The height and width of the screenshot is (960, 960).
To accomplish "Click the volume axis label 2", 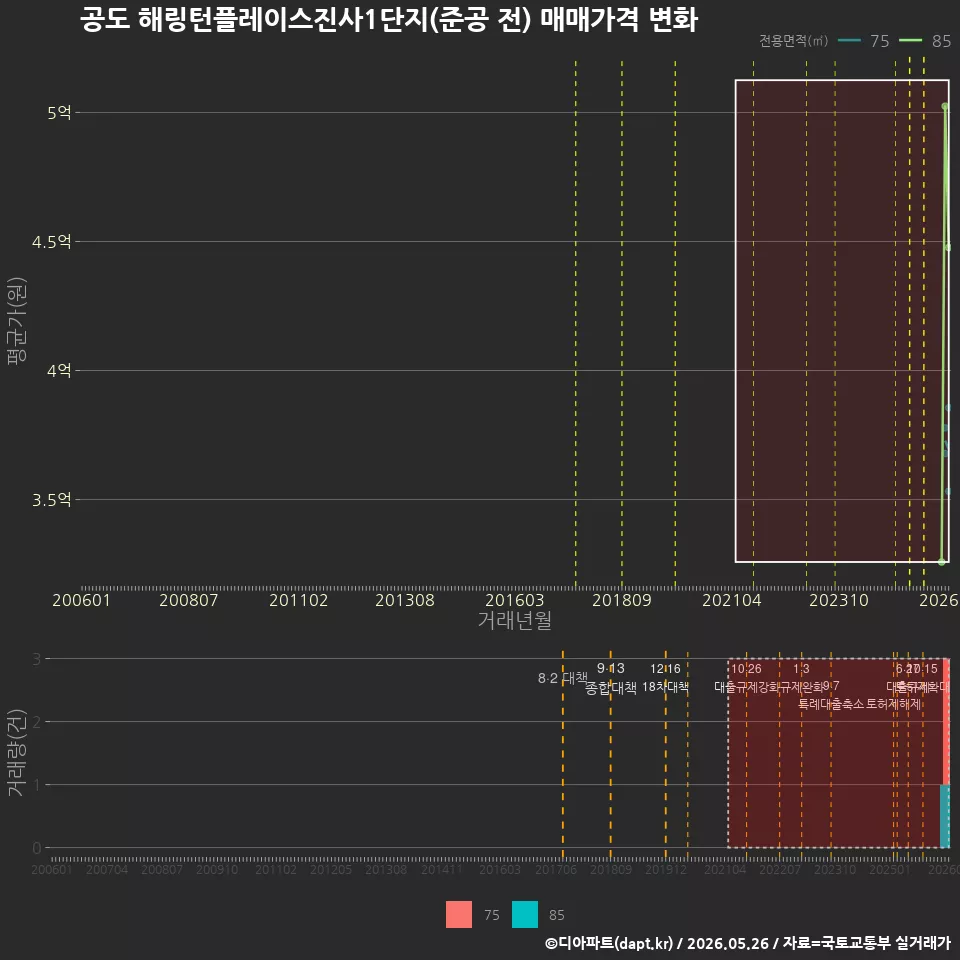I will [x=37, y=722].
